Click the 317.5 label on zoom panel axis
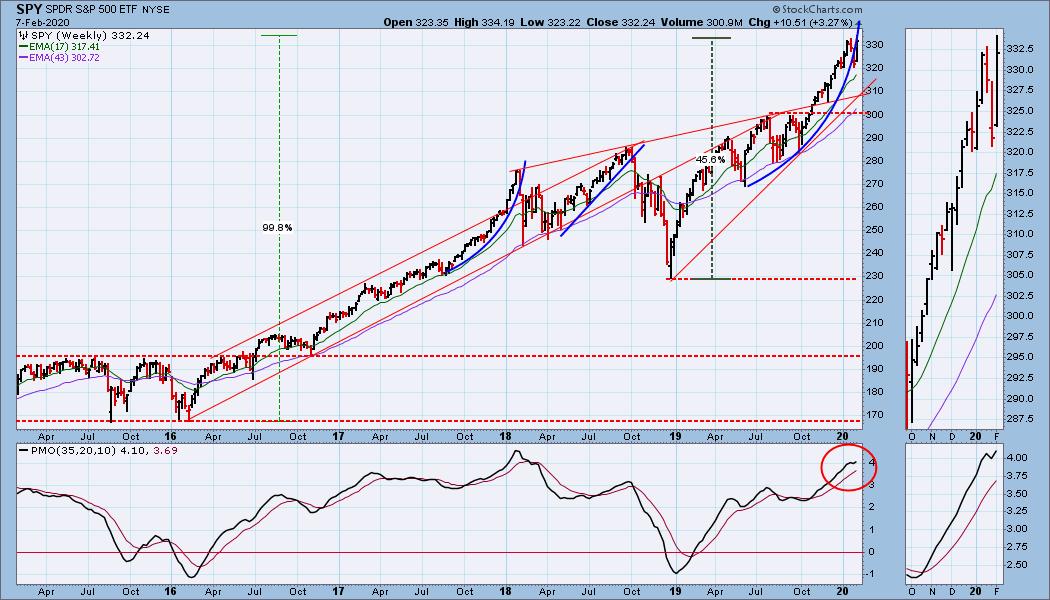 tap(1019, 173)
